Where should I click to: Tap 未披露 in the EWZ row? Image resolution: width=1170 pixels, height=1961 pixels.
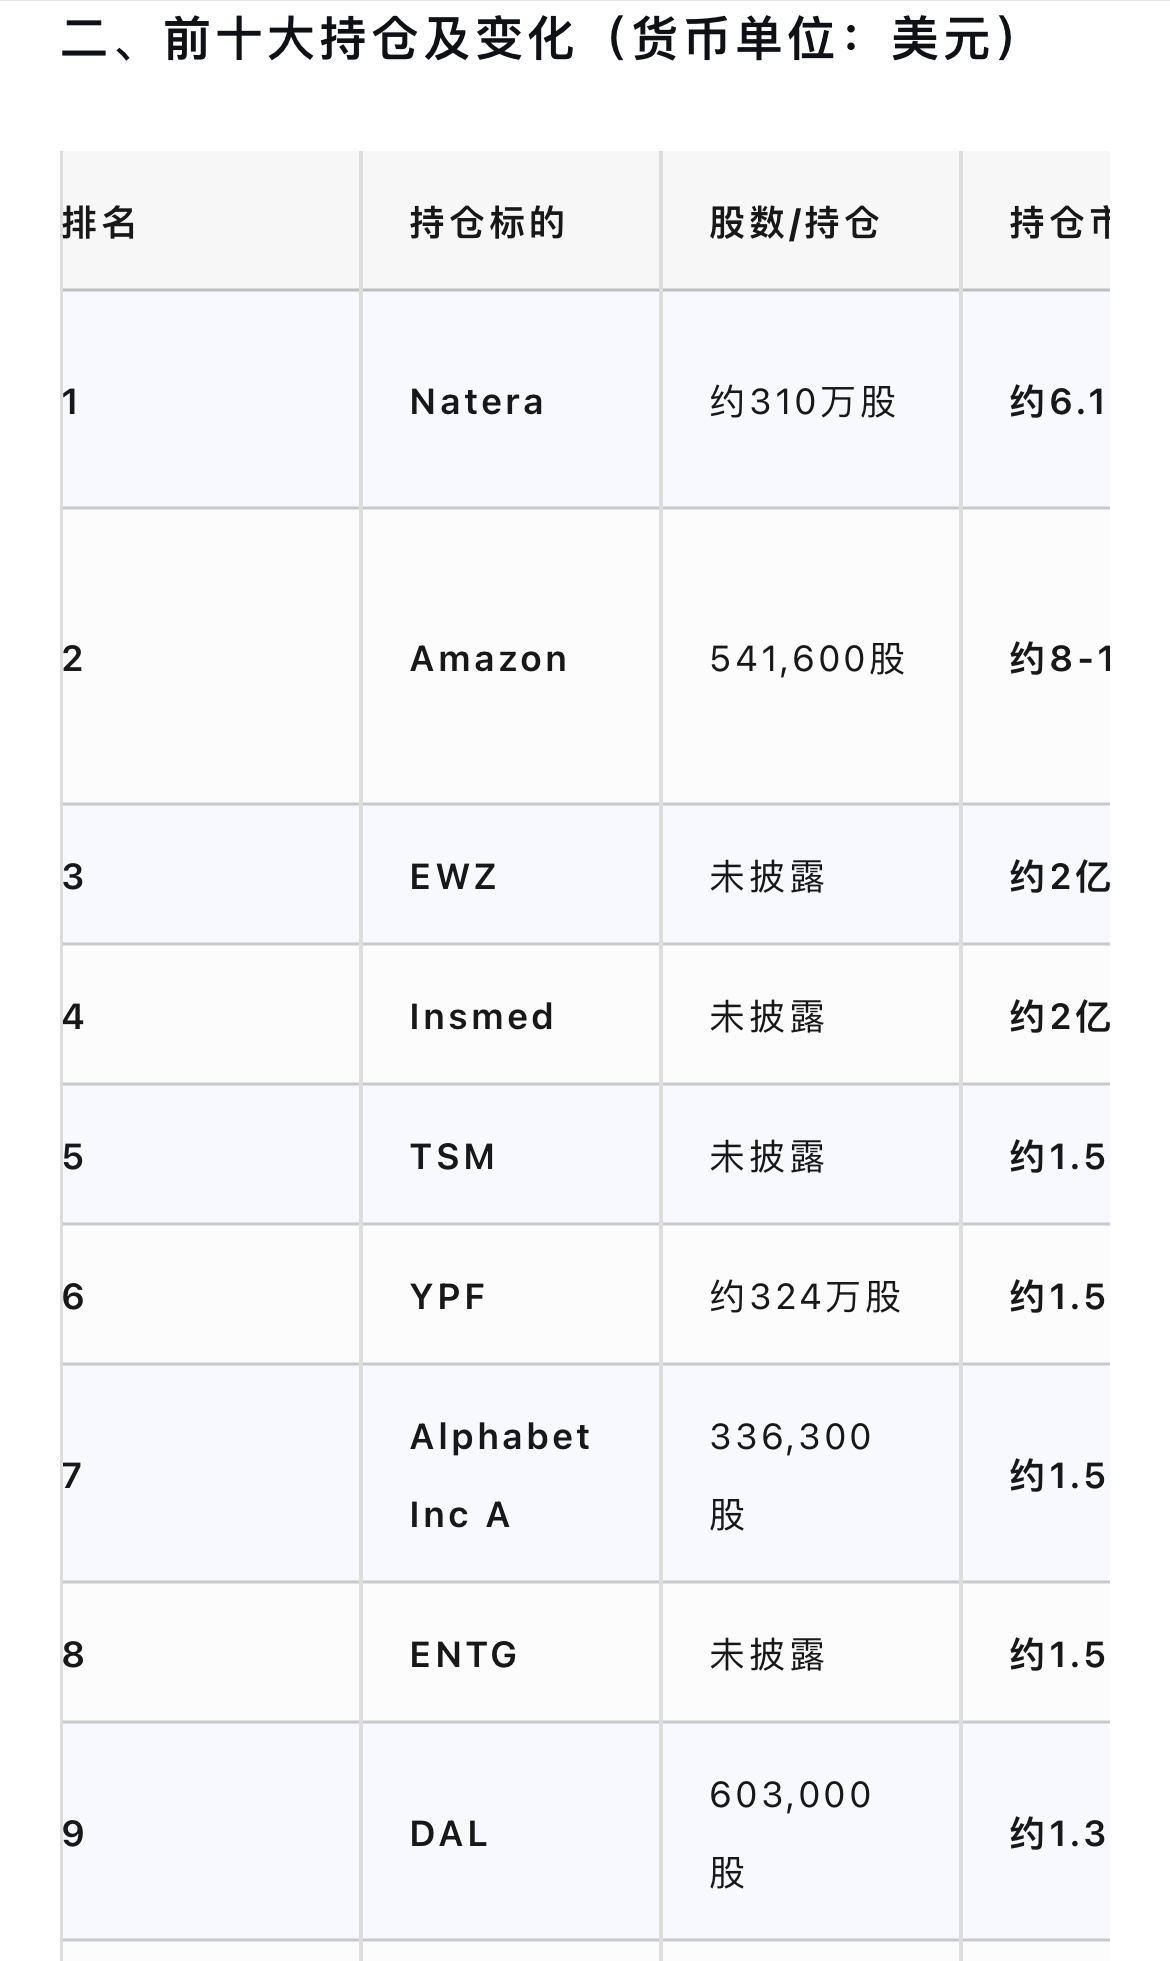767,877
